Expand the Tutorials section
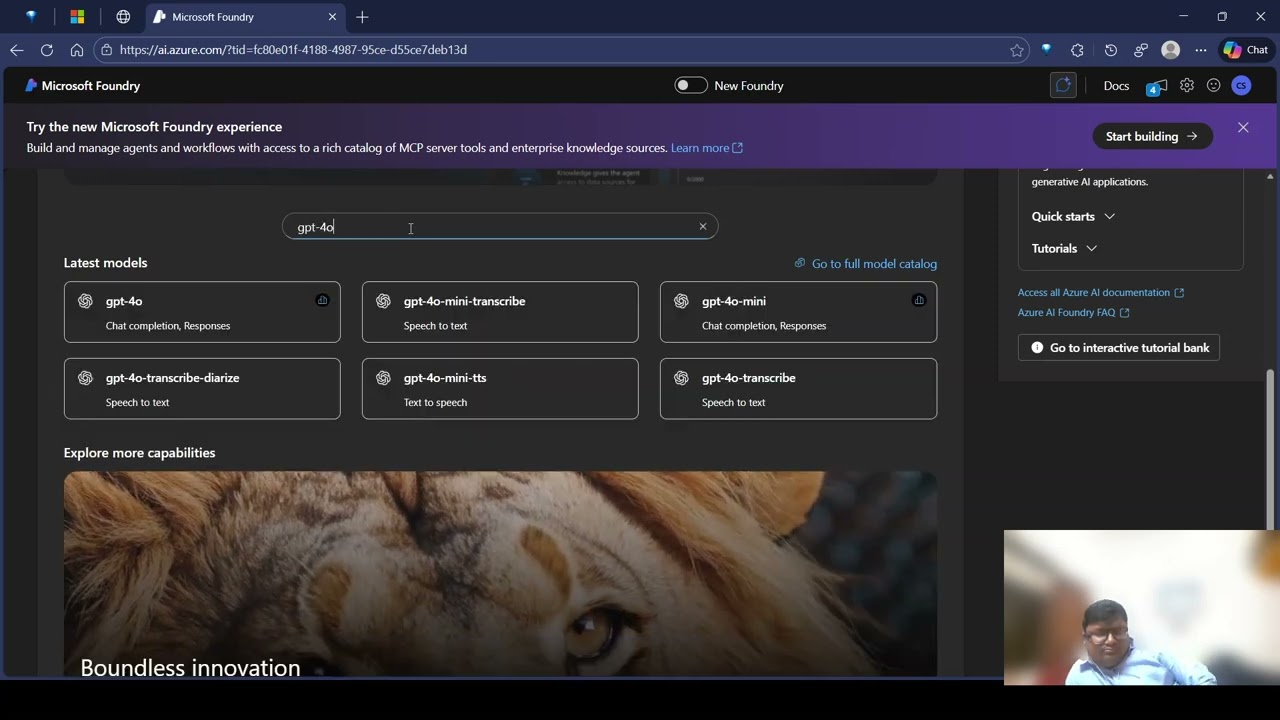This screenshot has height=720, width=1280. click(x=1064, y=248)
